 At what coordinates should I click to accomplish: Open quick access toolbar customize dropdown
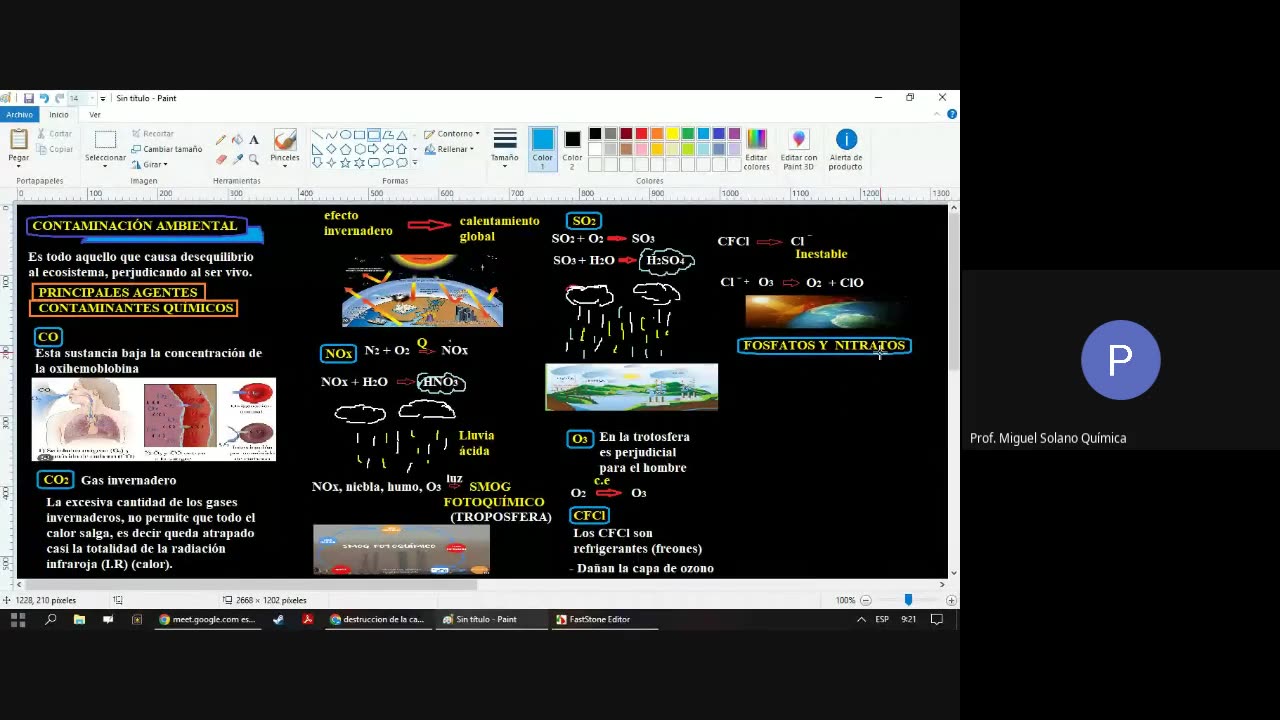[x=102, y=99]
